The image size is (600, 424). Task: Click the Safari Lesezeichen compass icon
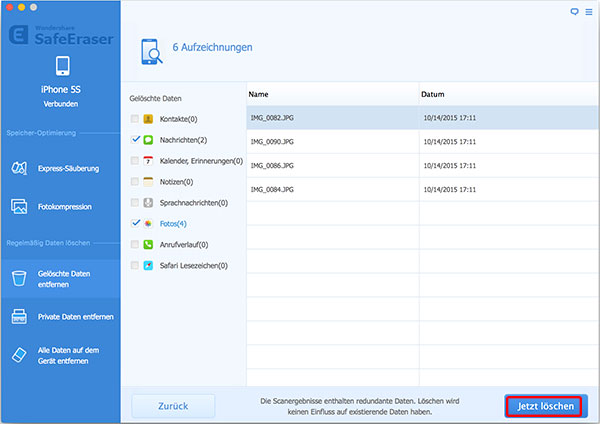click(x=148, y=265)
